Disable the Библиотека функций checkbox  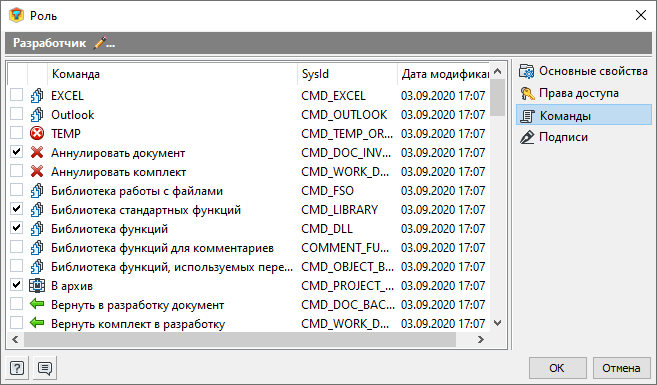16,228
